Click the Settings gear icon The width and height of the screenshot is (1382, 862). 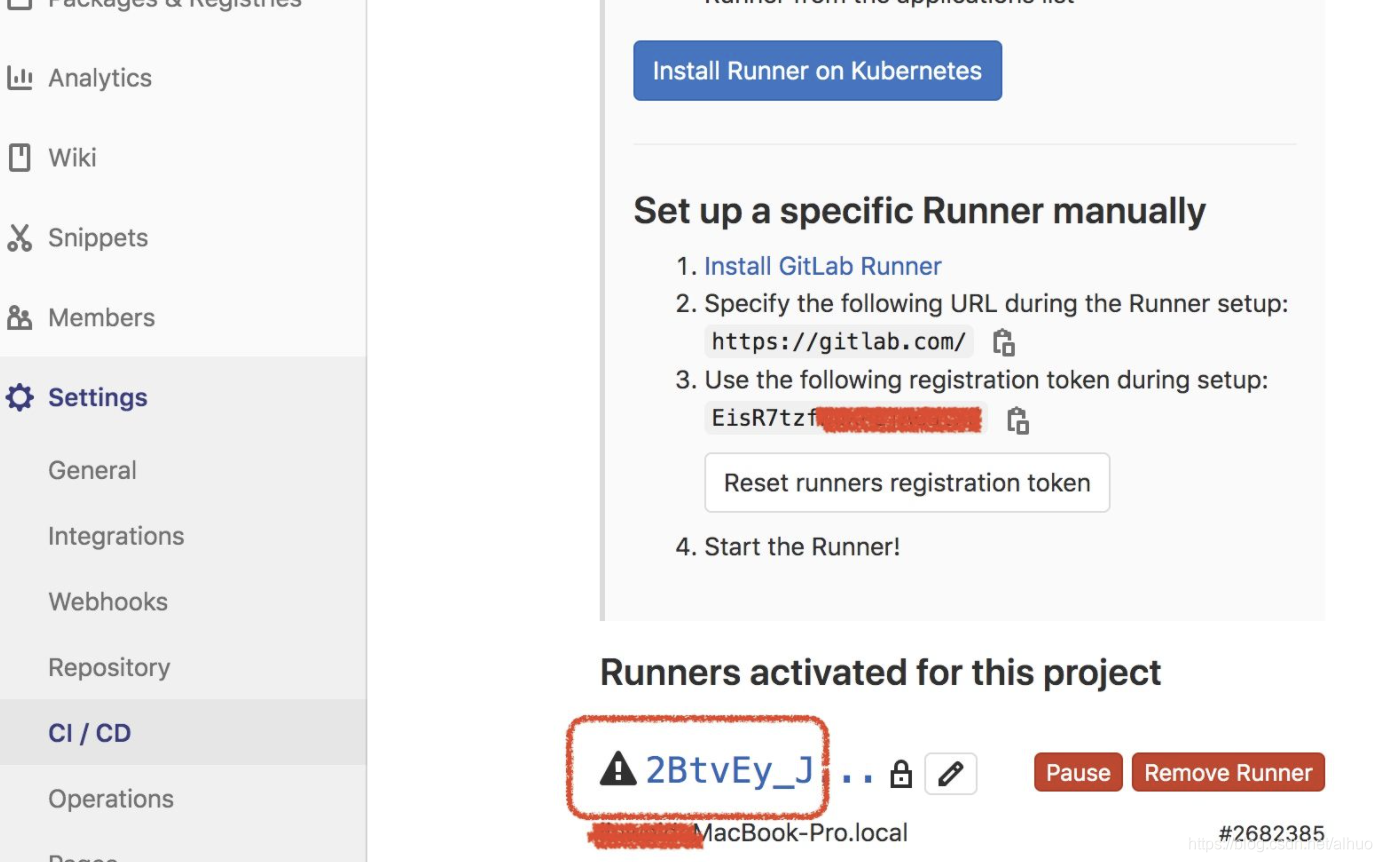point(19,397)
